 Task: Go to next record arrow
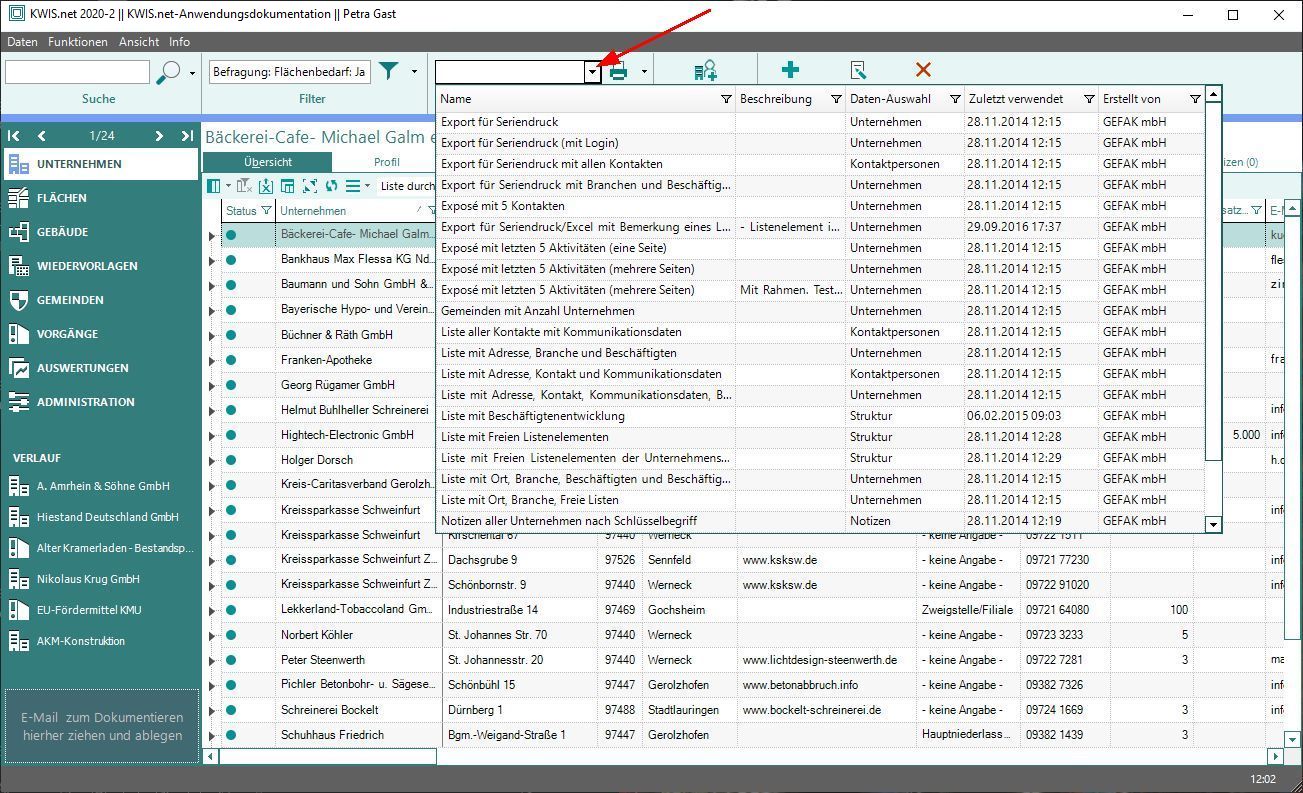[159, 136]
